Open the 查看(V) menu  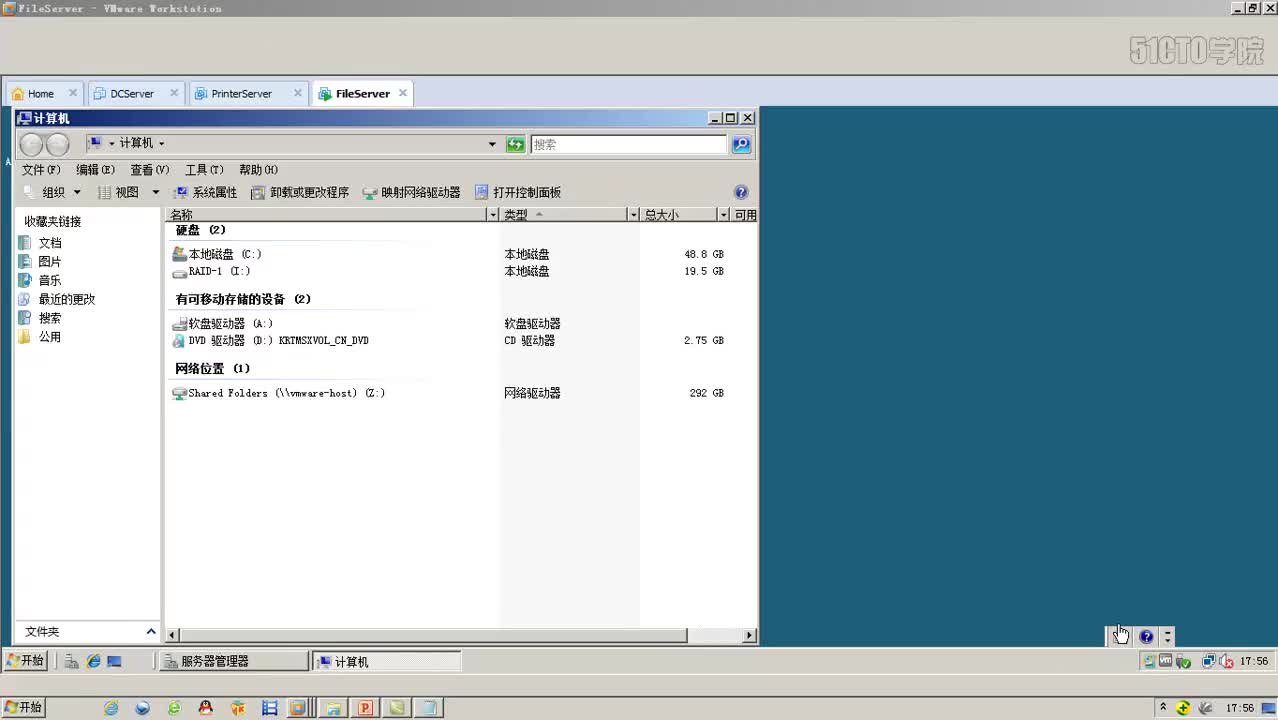pyautogui.click(x=149, y=170)
